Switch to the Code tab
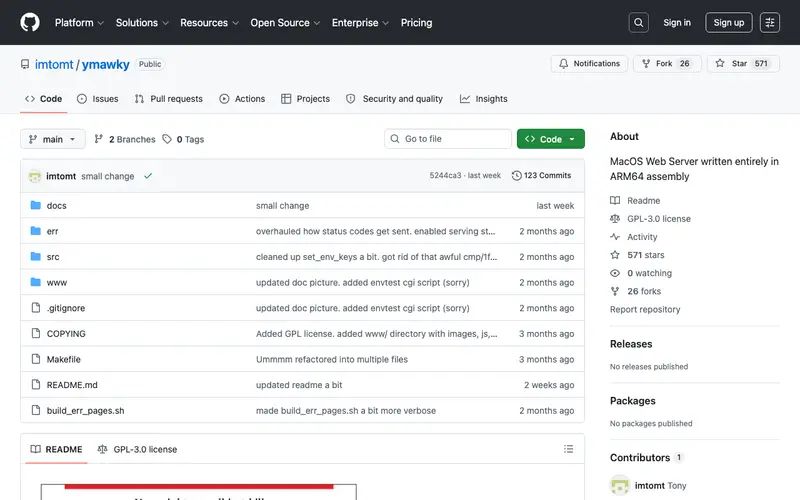Image resolution: width=800 pixels, height=500 pixels. click(44, 99)
